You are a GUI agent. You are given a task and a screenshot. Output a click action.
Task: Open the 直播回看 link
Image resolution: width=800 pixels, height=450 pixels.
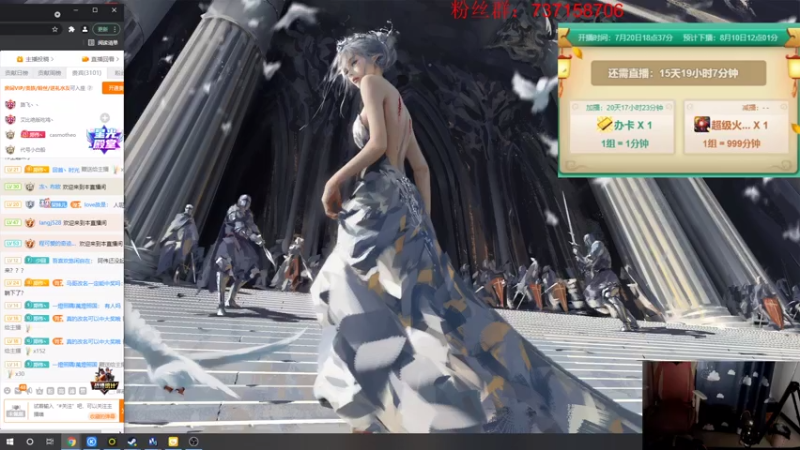tap(101, 59)
